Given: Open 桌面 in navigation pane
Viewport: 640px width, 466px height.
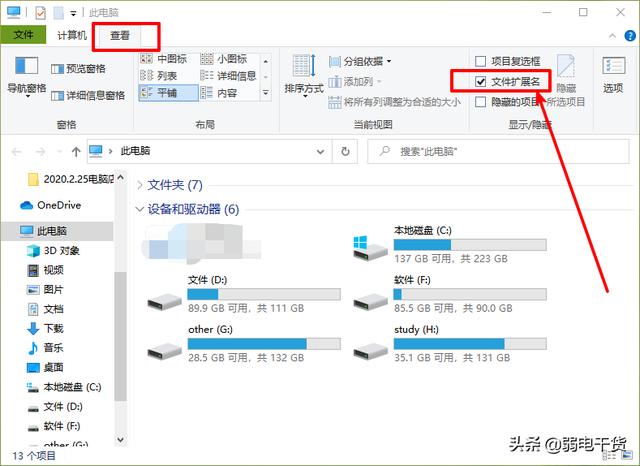Looking at the screenshot, I should 46,367.
